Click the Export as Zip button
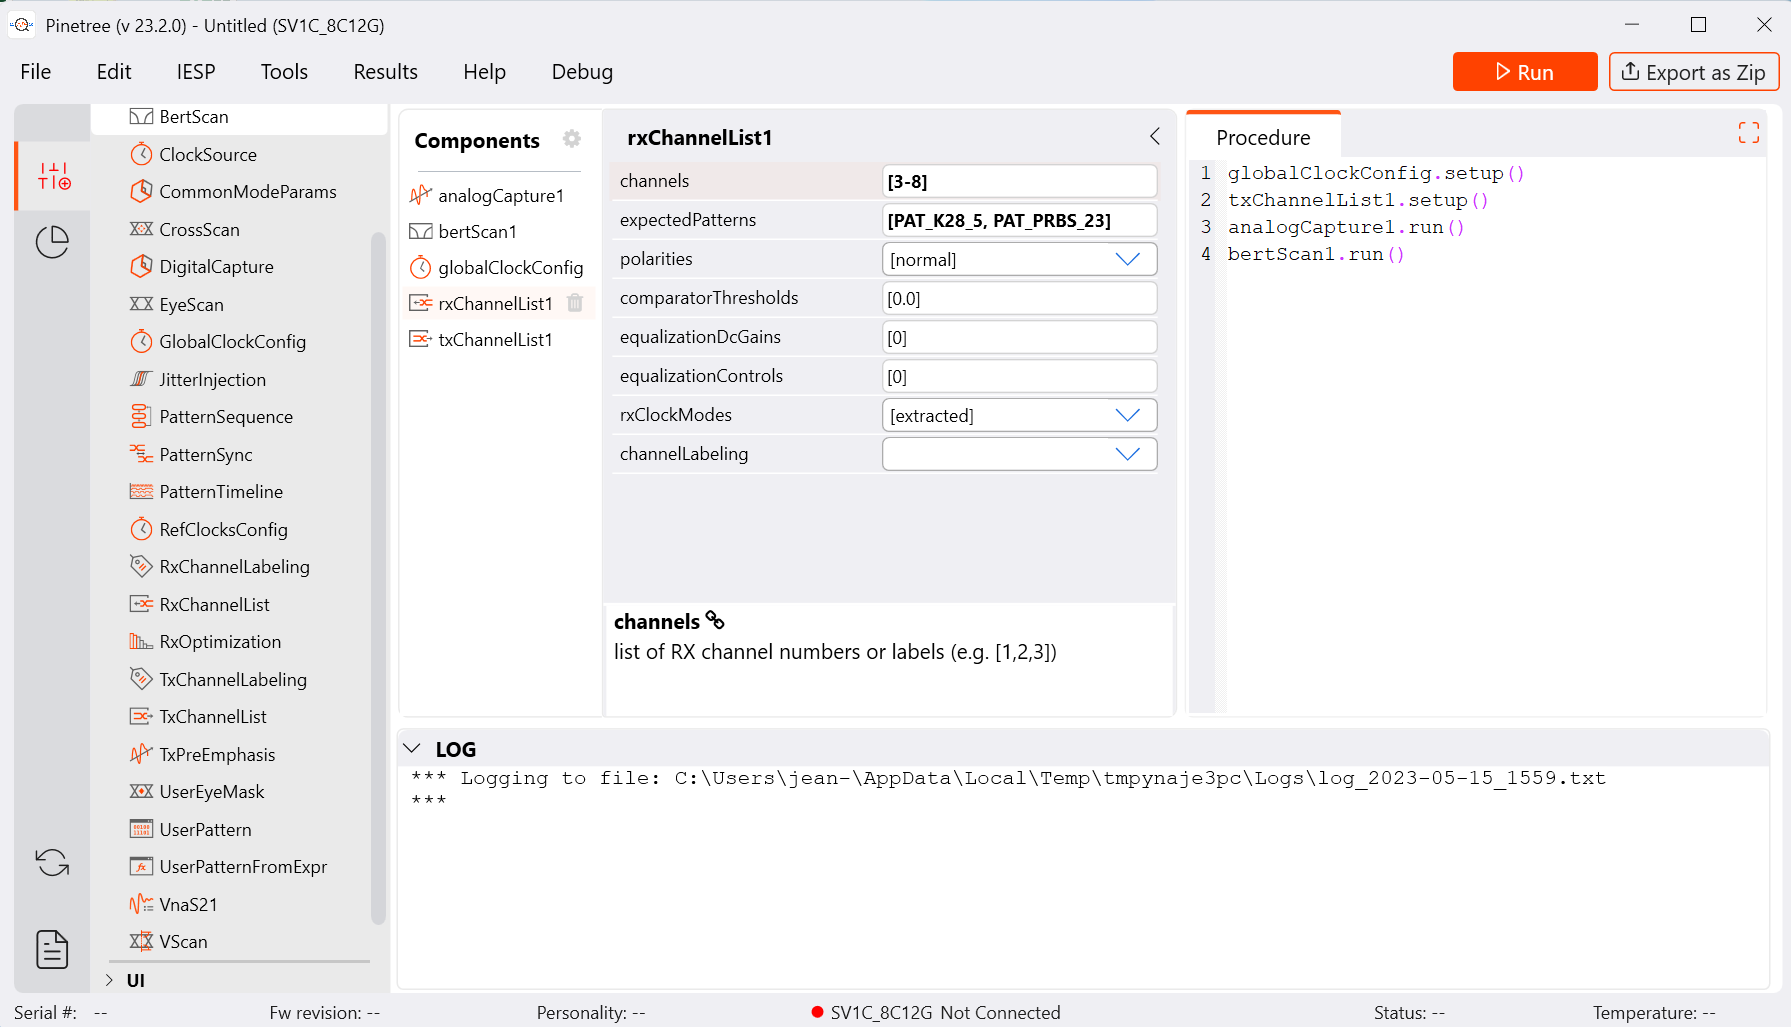The image size is (1791, 1027). 1693,72
